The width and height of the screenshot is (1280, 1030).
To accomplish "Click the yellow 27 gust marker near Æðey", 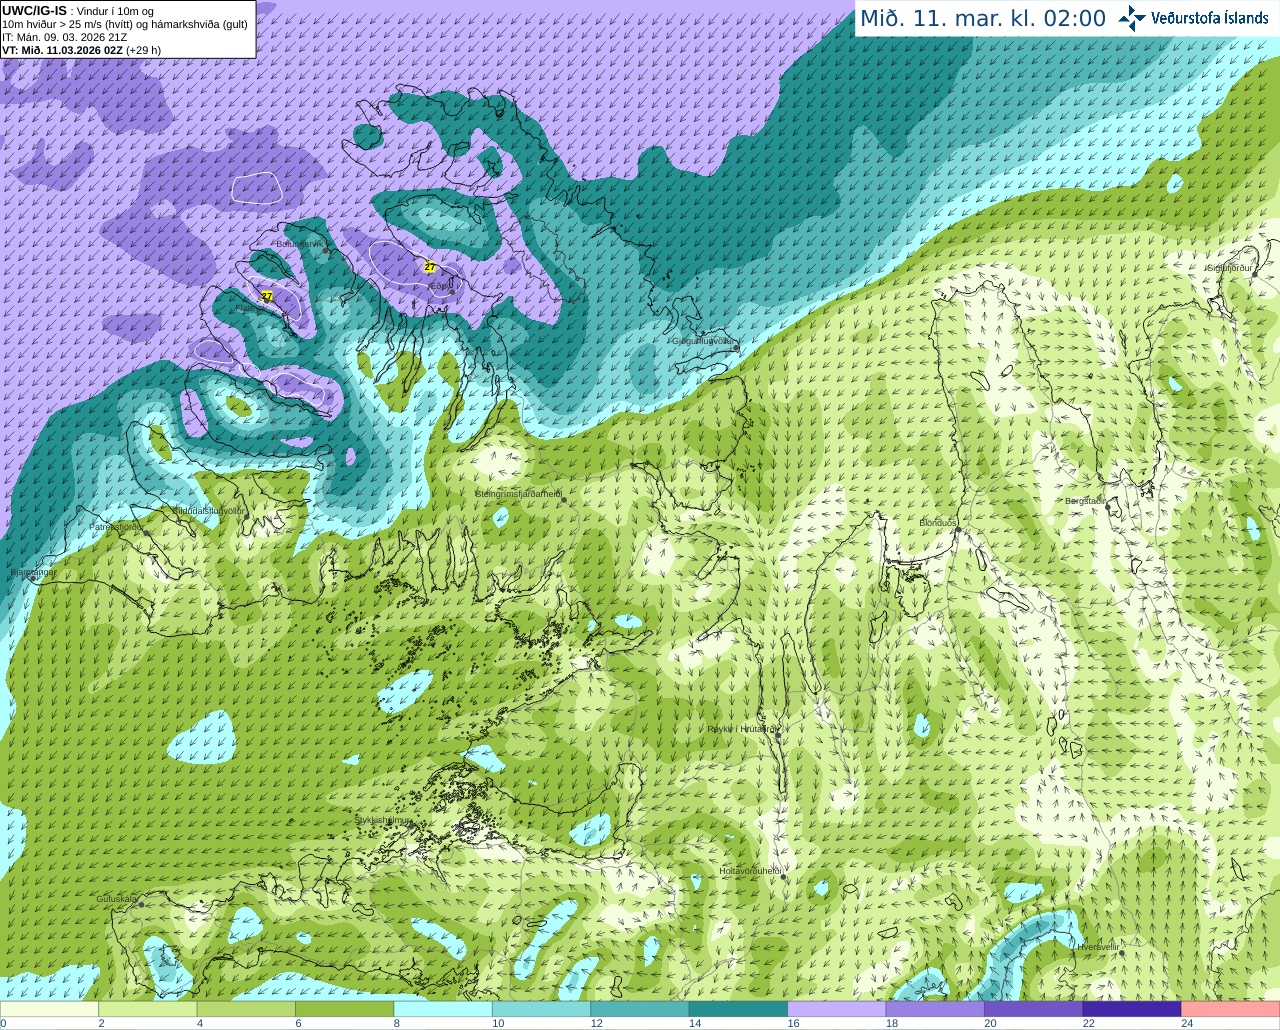I will point(430,267).
